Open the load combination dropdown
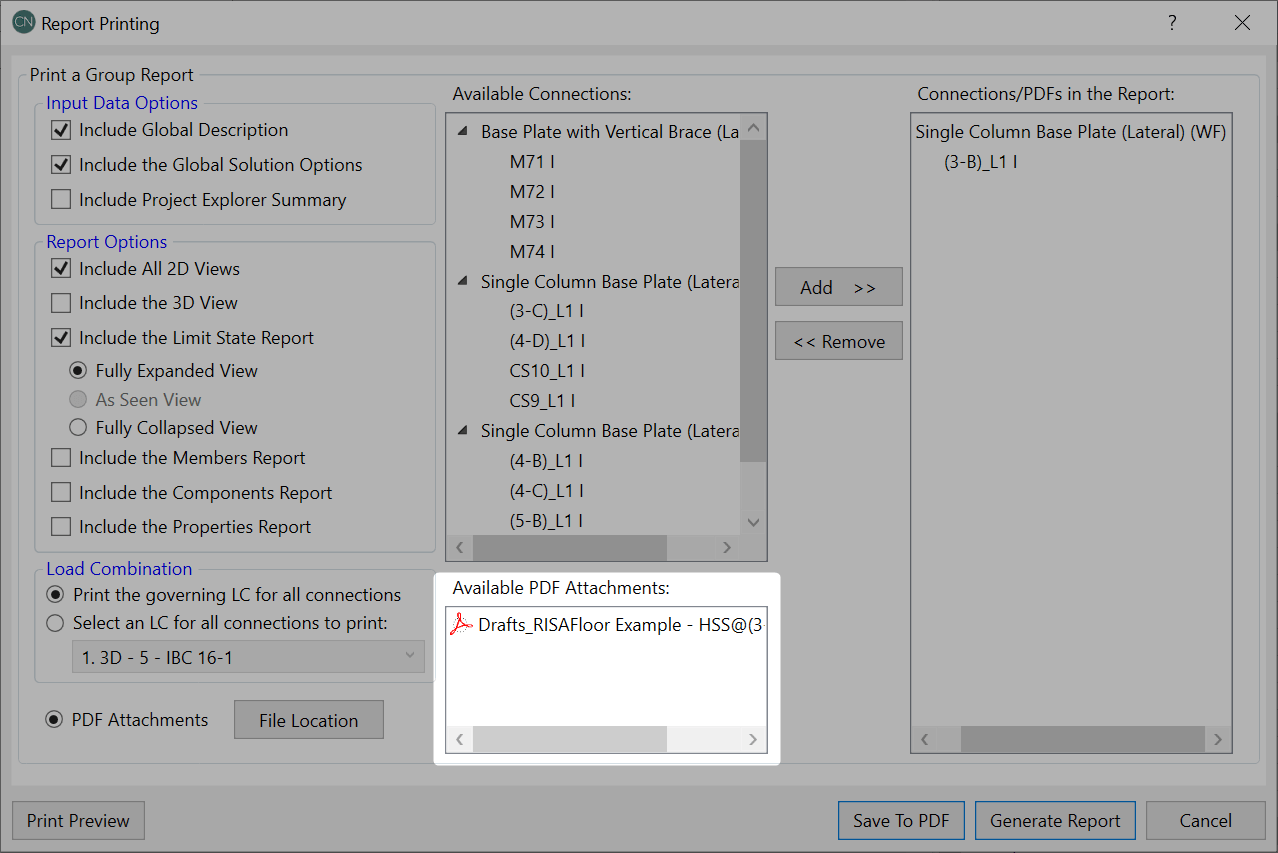Image resolution: width=1278 pixels, height=853 pixels. click(x=248, y=657)
